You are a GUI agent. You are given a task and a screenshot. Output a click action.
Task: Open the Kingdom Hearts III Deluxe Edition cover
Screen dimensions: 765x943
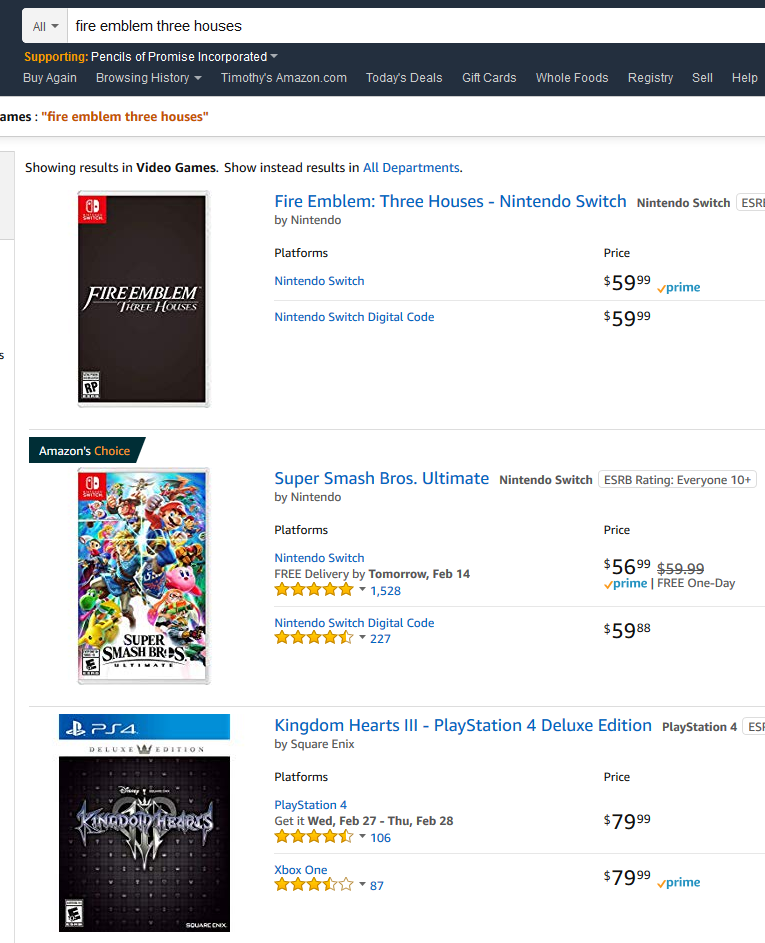click(x=144, y=823)
